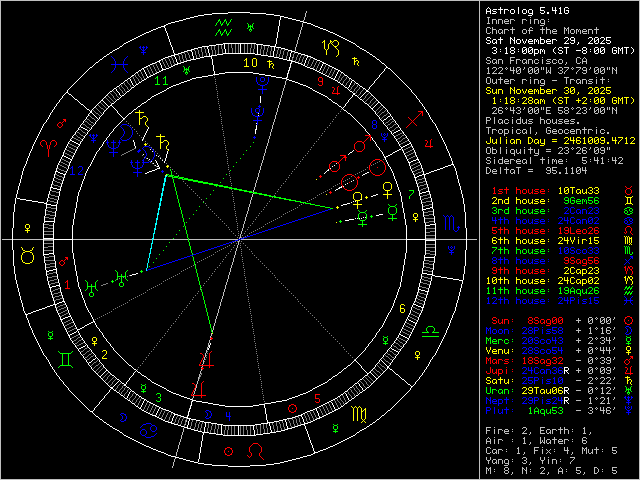Click the Aries glyph on the zodiac wheel
Image resolution: width=640 pixels, height=480 pixels.
(x=46, y=145)
